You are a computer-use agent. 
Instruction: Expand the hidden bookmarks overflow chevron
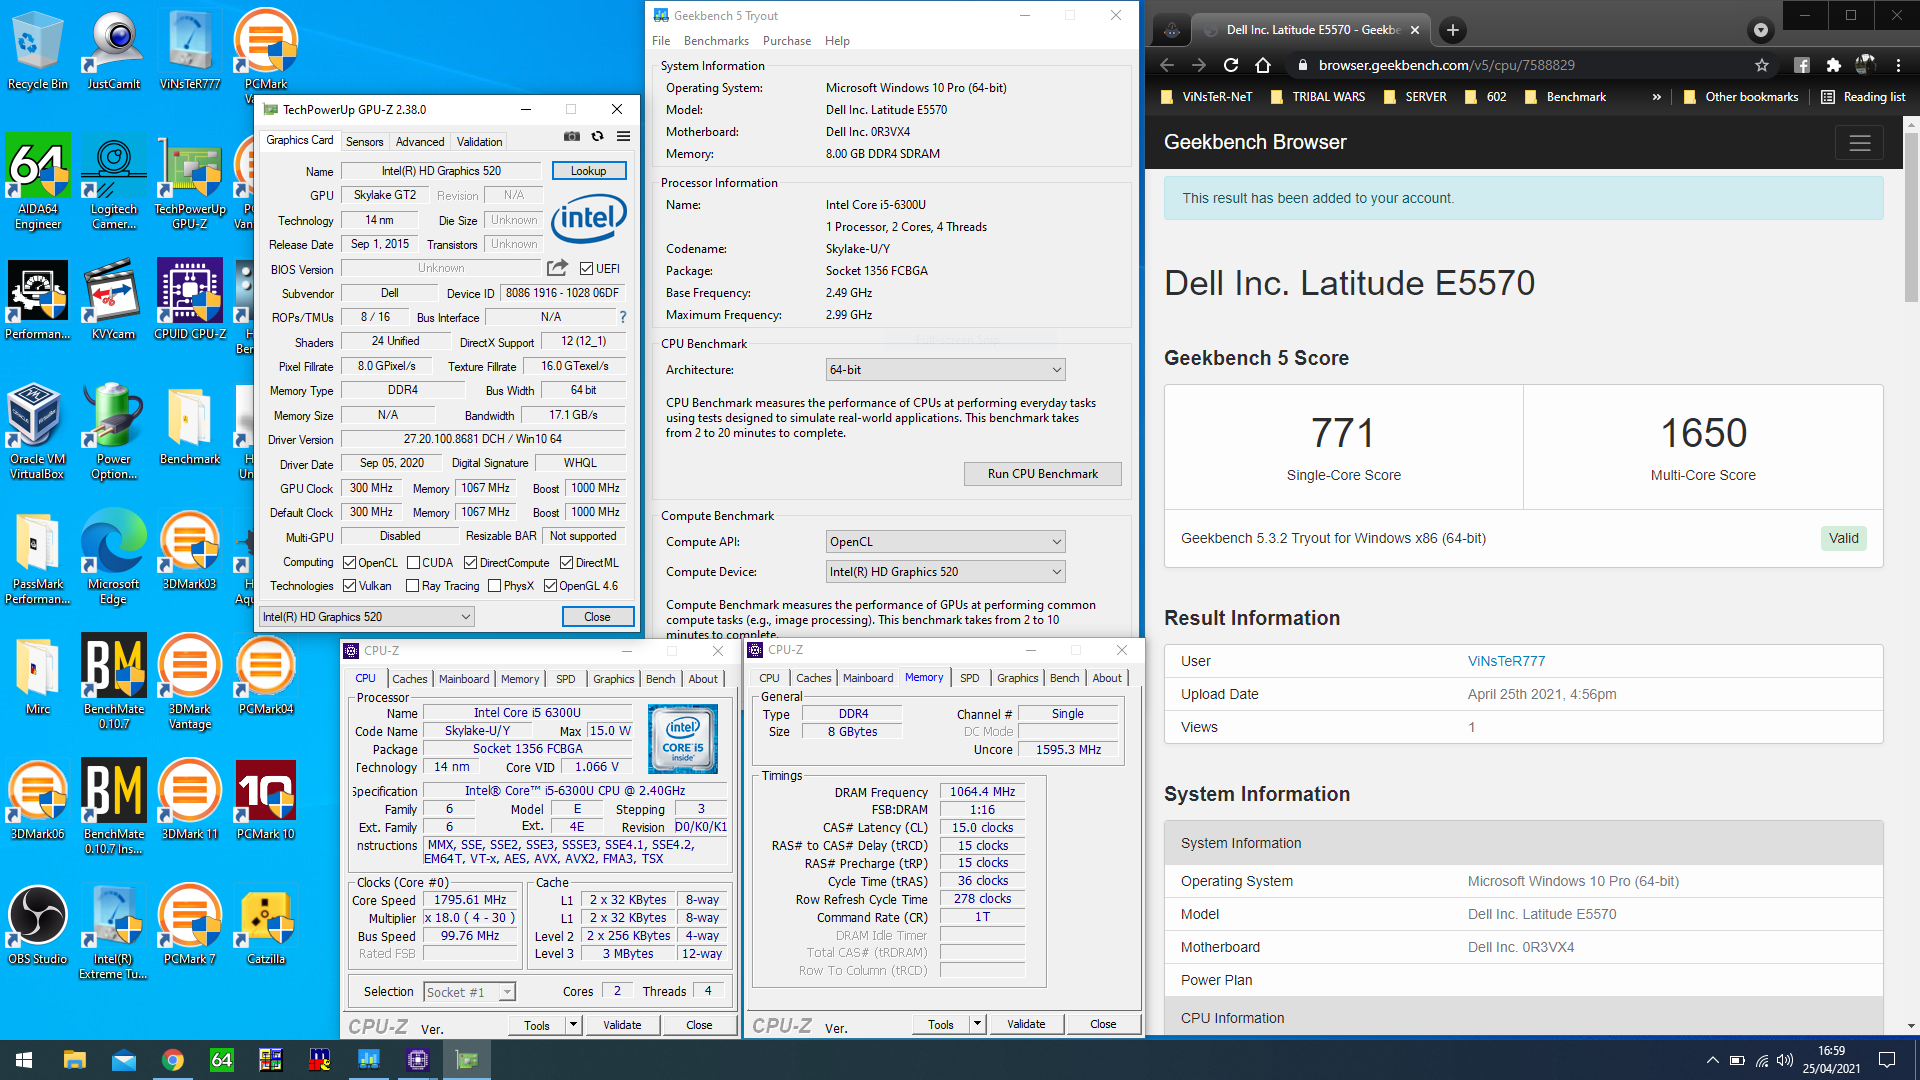tap(1657, 97)
